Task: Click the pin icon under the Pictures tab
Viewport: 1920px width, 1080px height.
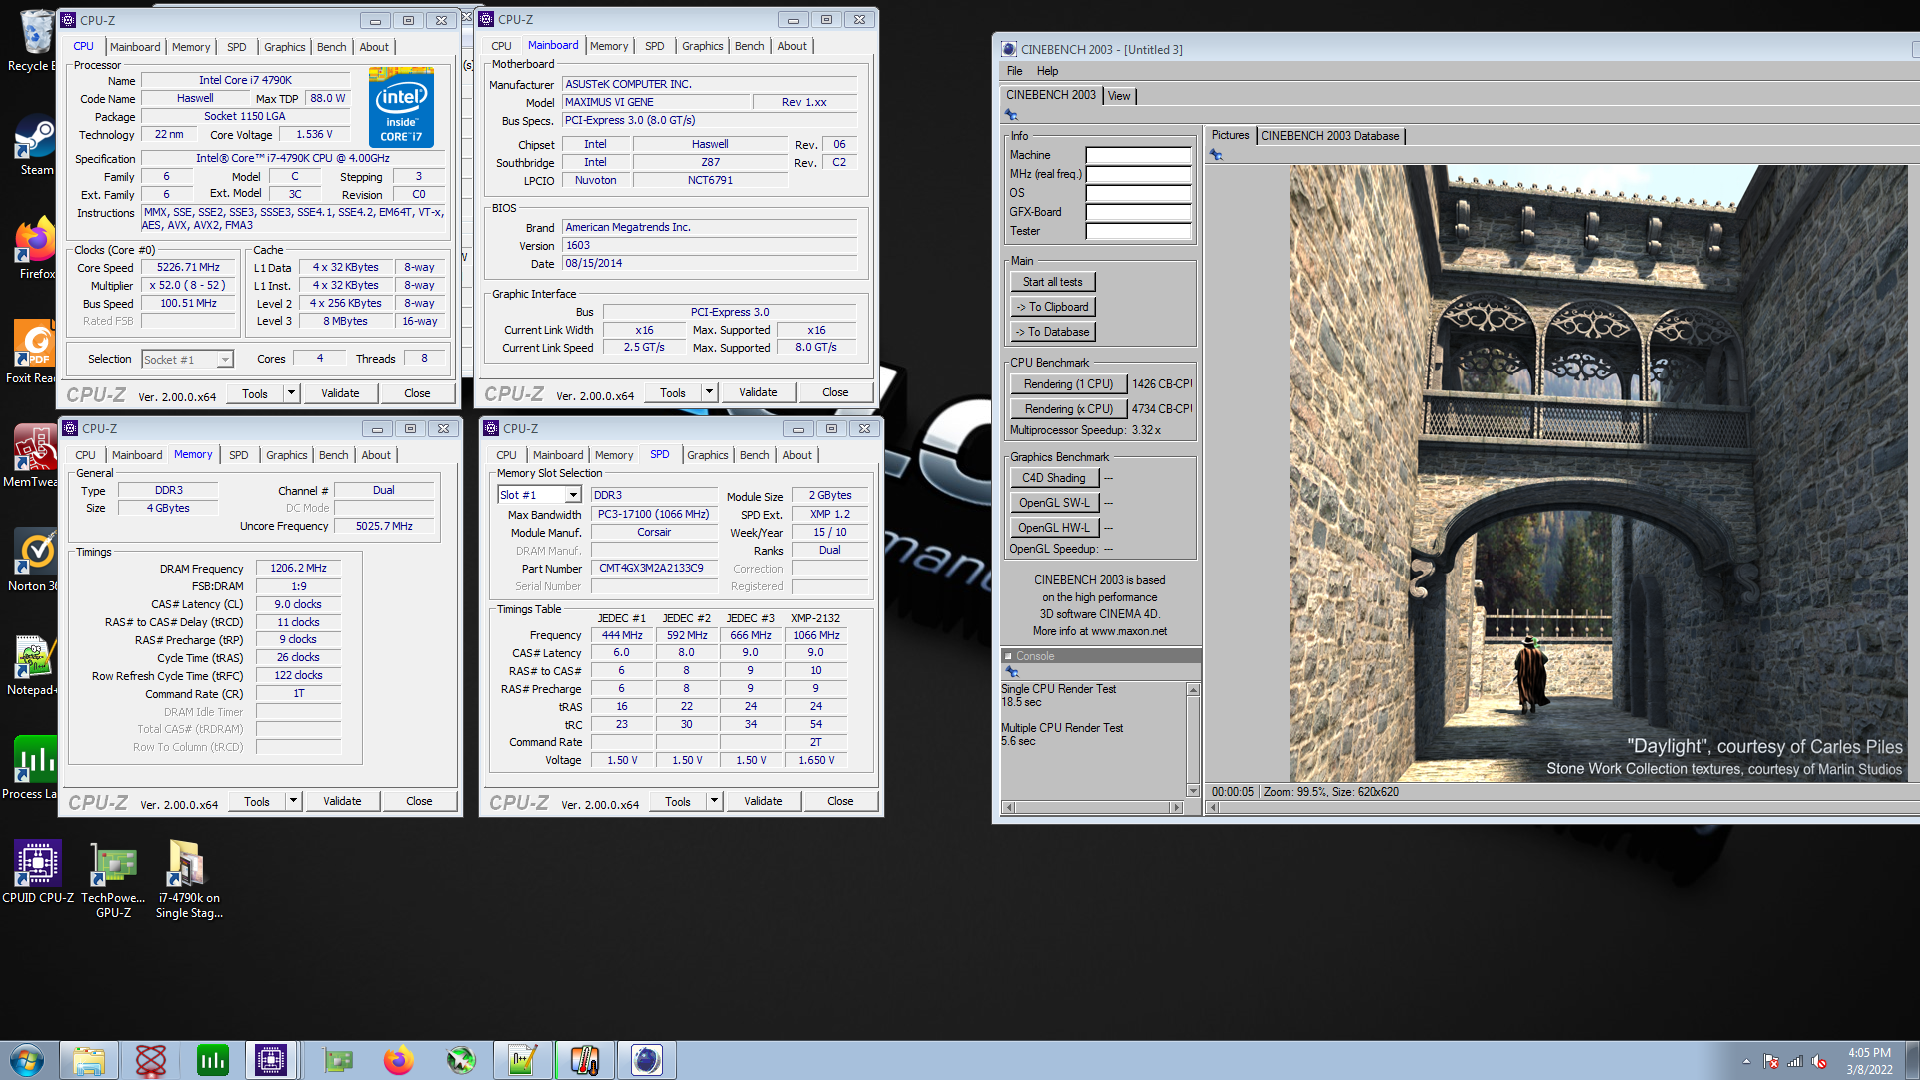Action: pyautogui.click(x=1217, y=155)
